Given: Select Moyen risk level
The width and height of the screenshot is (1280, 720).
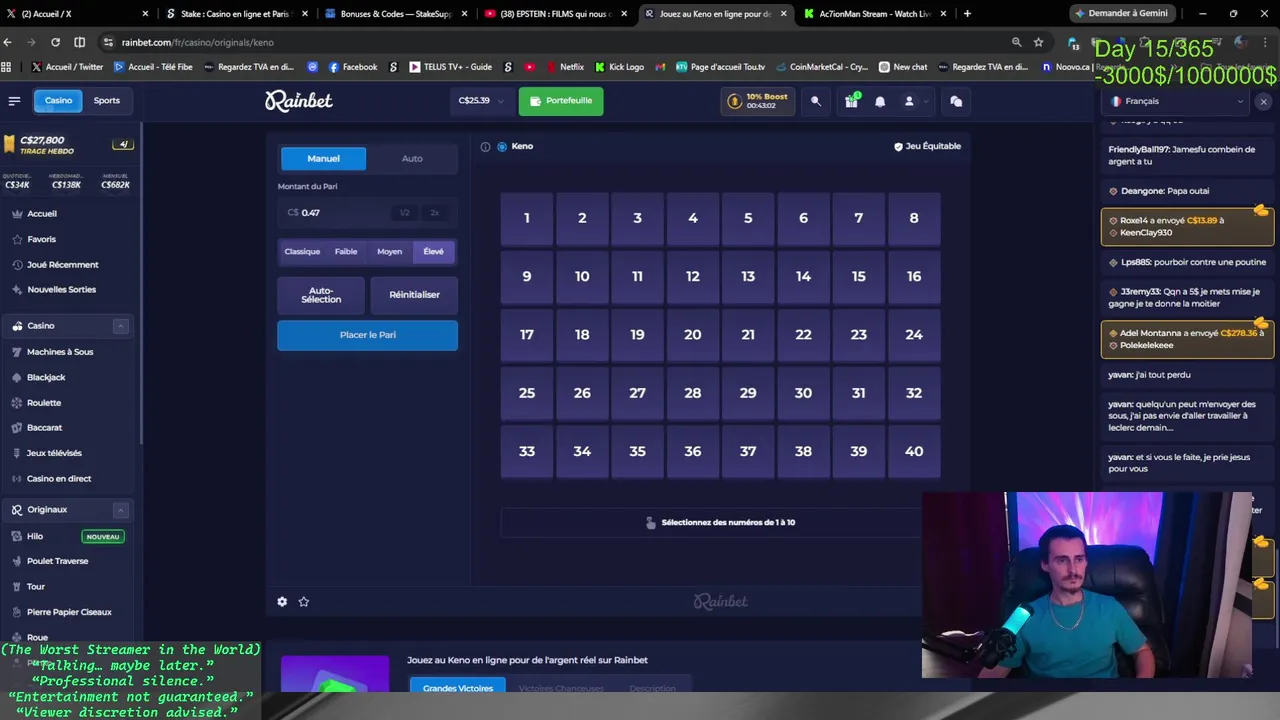Looking at the screenshot, I should (390, 251).
